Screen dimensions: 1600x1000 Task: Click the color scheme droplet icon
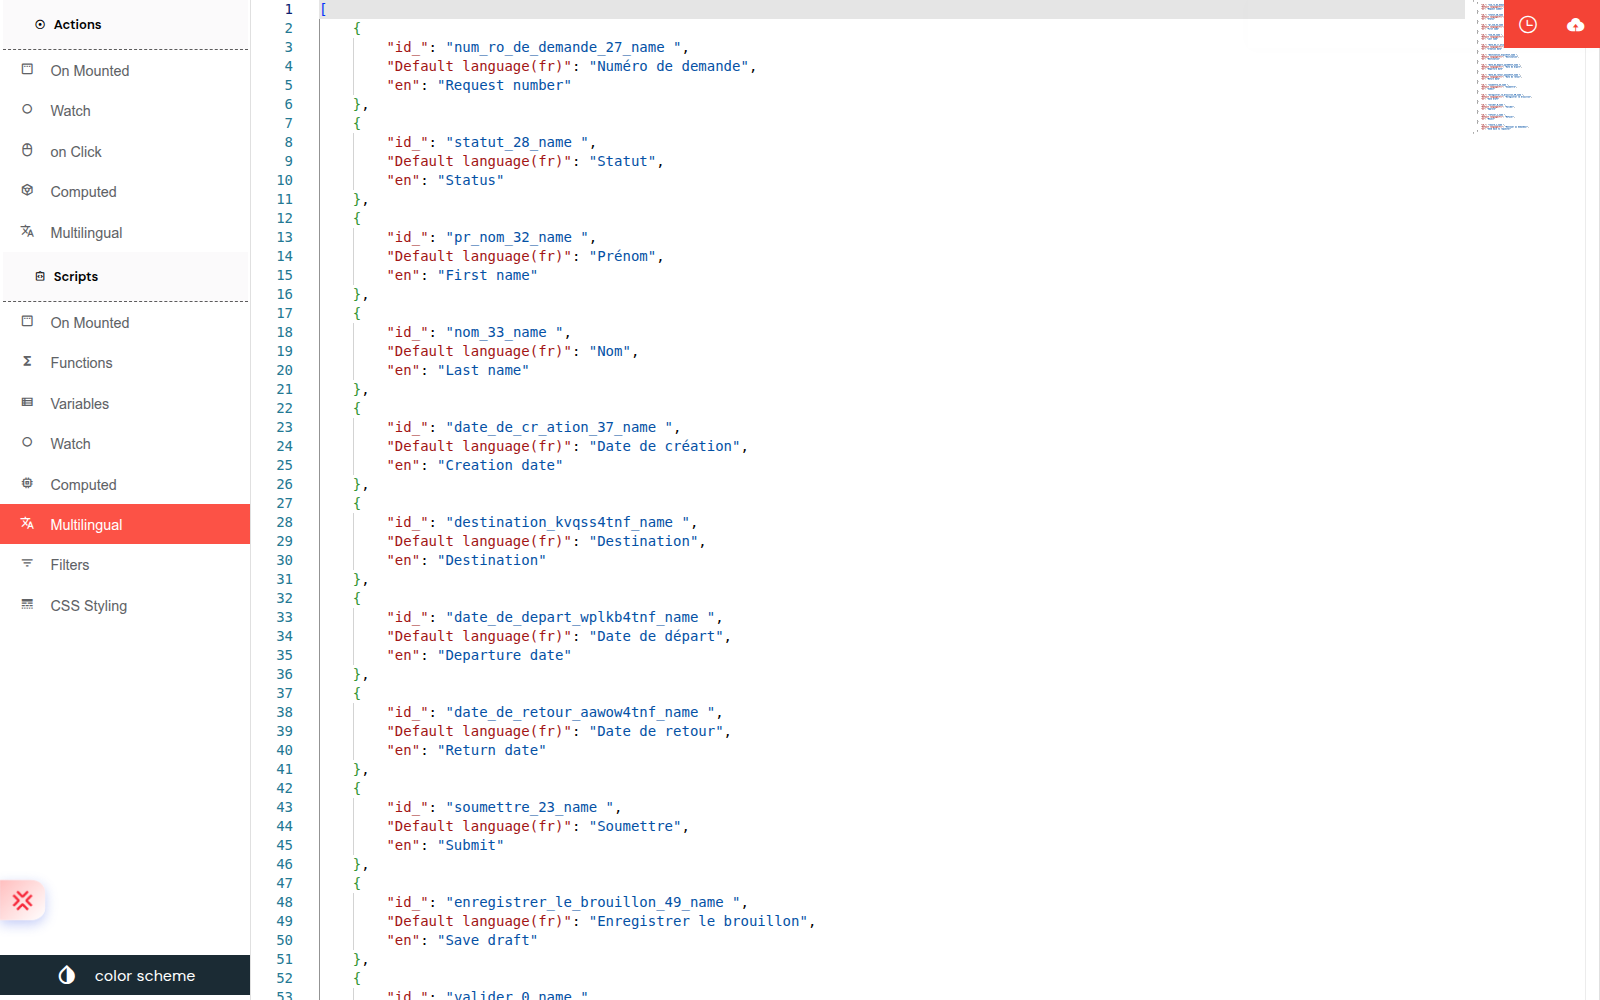tap(67, 975)
